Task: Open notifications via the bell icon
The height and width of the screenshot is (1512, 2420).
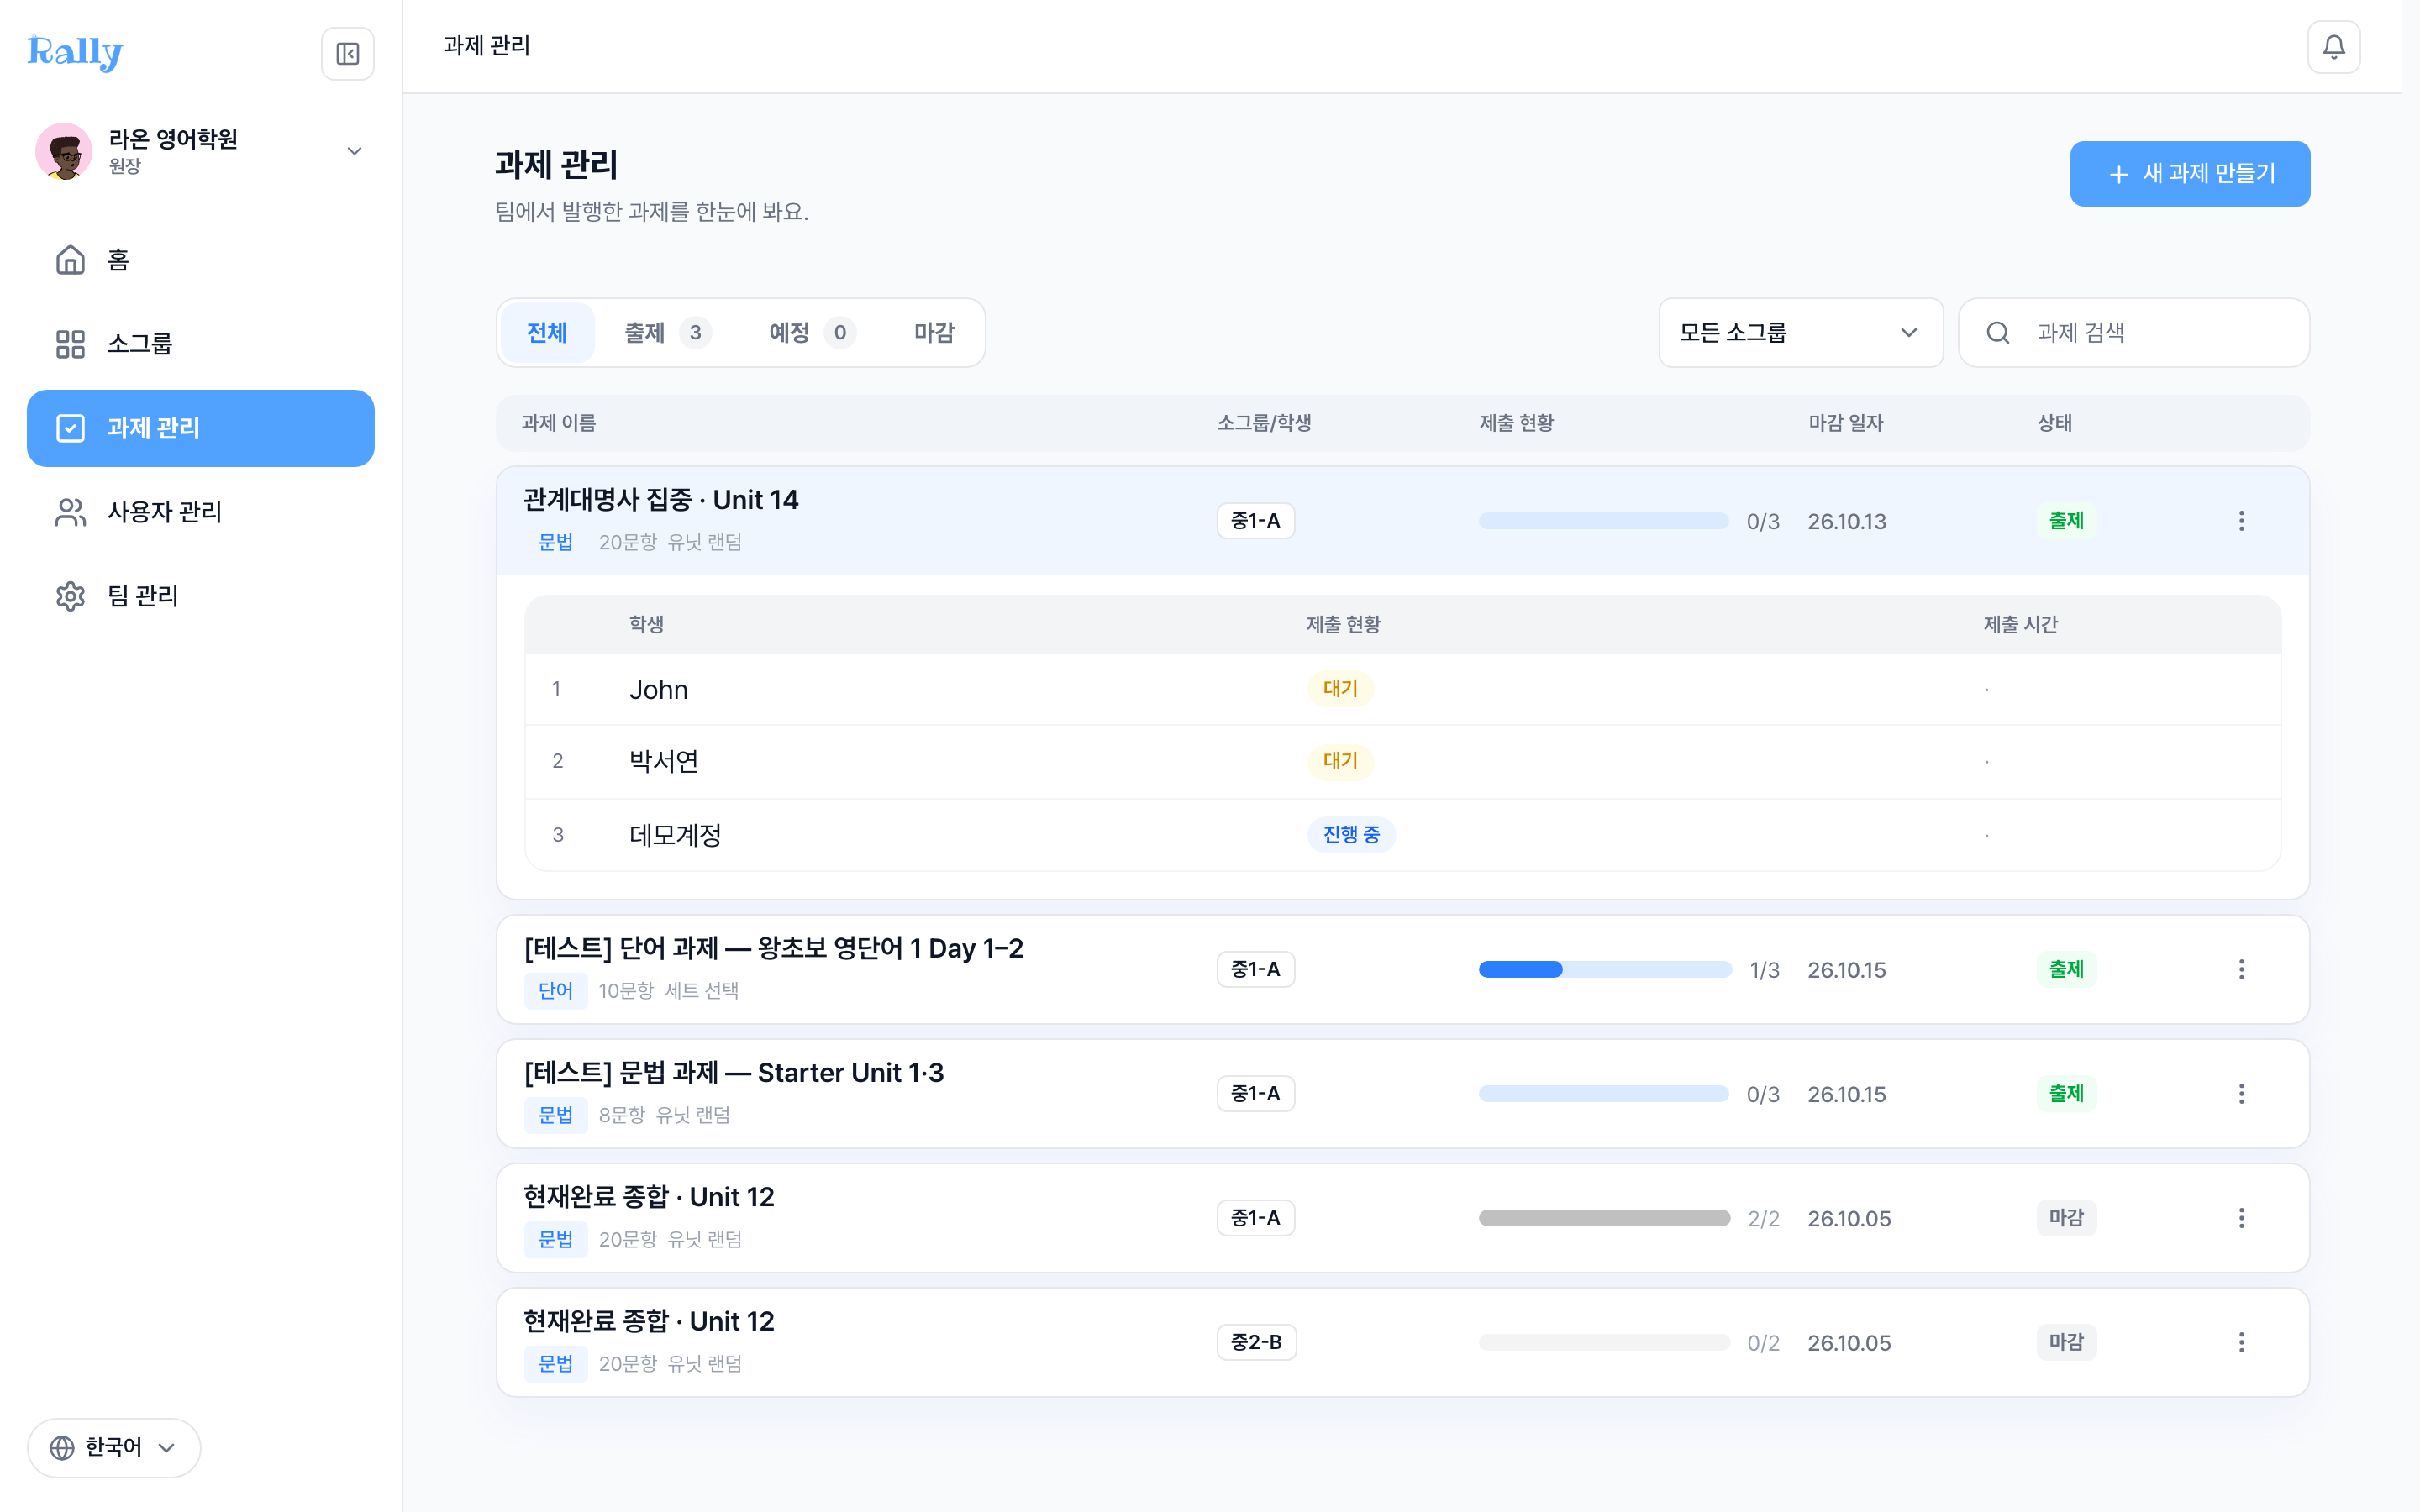Action: point(2333,47)
